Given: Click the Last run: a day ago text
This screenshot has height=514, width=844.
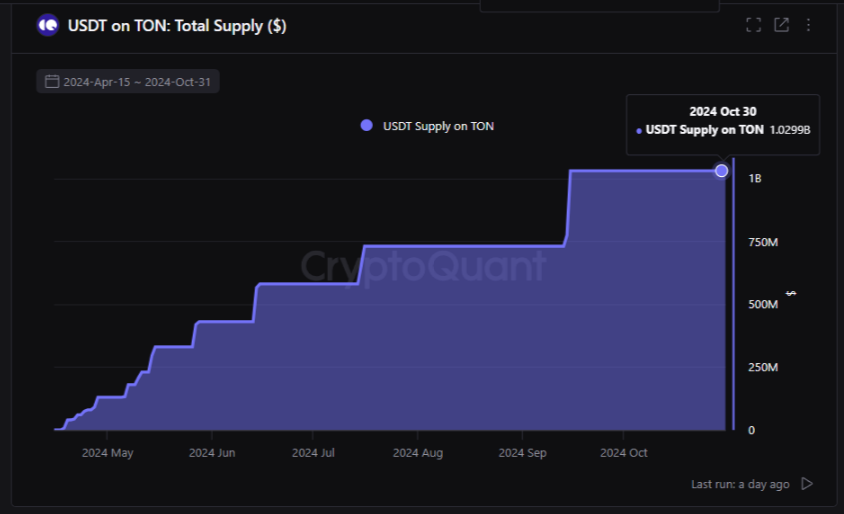Looking at the screenshot, I should (740, 484).
